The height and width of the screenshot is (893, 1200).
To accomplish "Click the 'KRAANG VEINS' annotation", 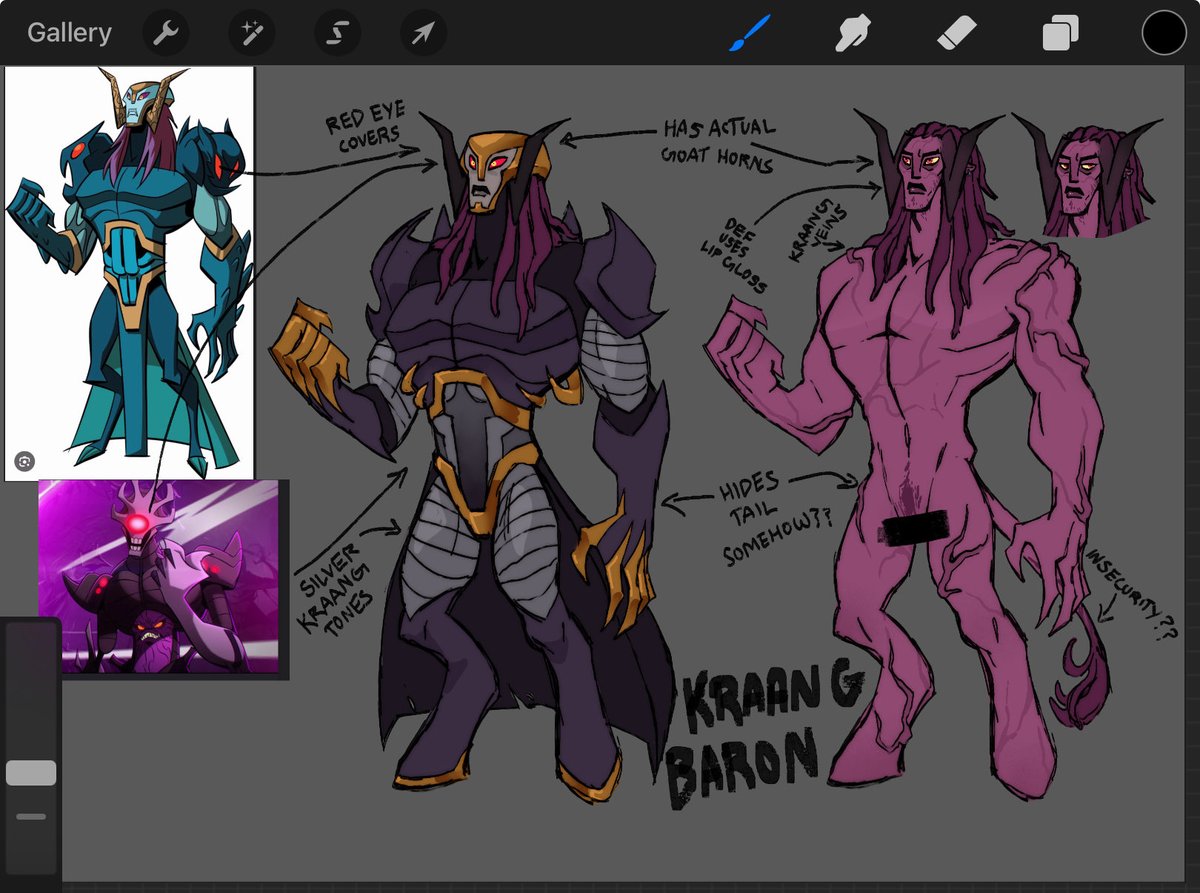I will [x=817, y=231].
